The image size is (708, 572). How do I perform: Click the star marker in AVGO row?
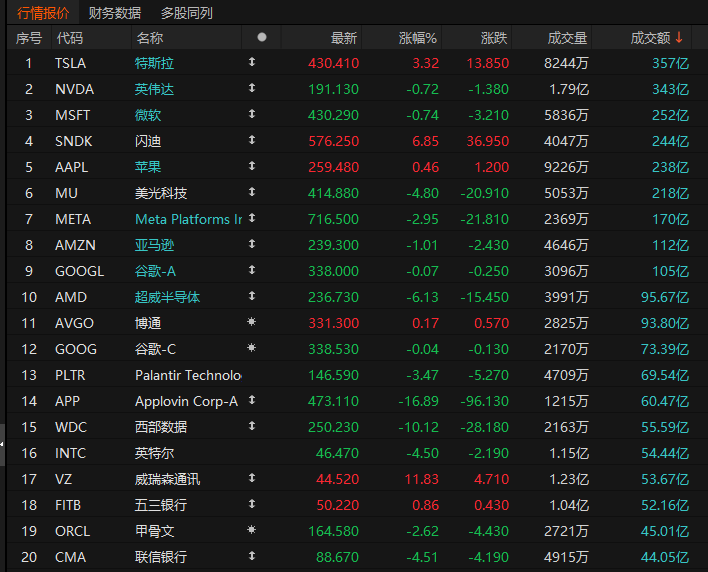(x=252, y=322)
